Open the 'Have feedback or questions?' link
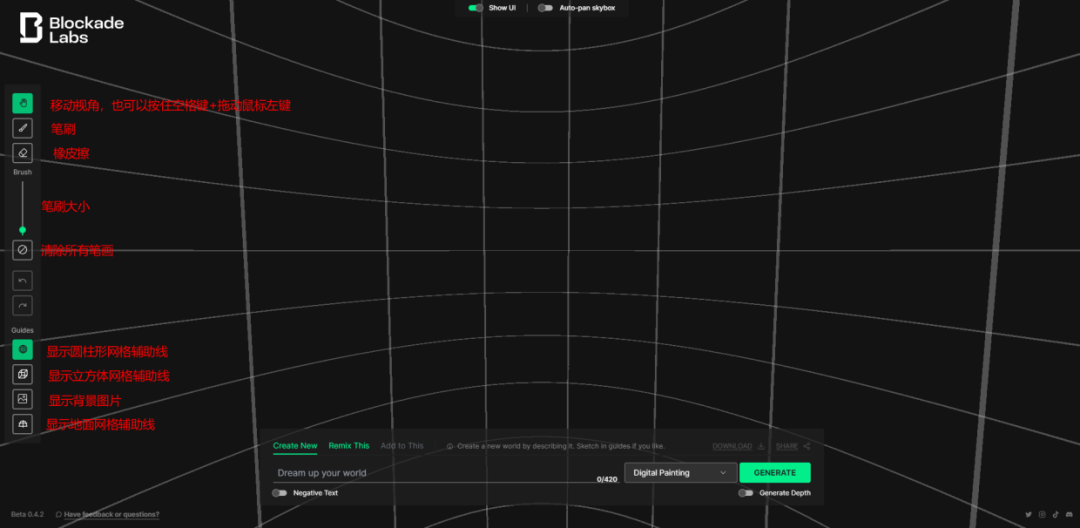Image resolution: width=1080 pixels, height=528 pixels. 111,514
